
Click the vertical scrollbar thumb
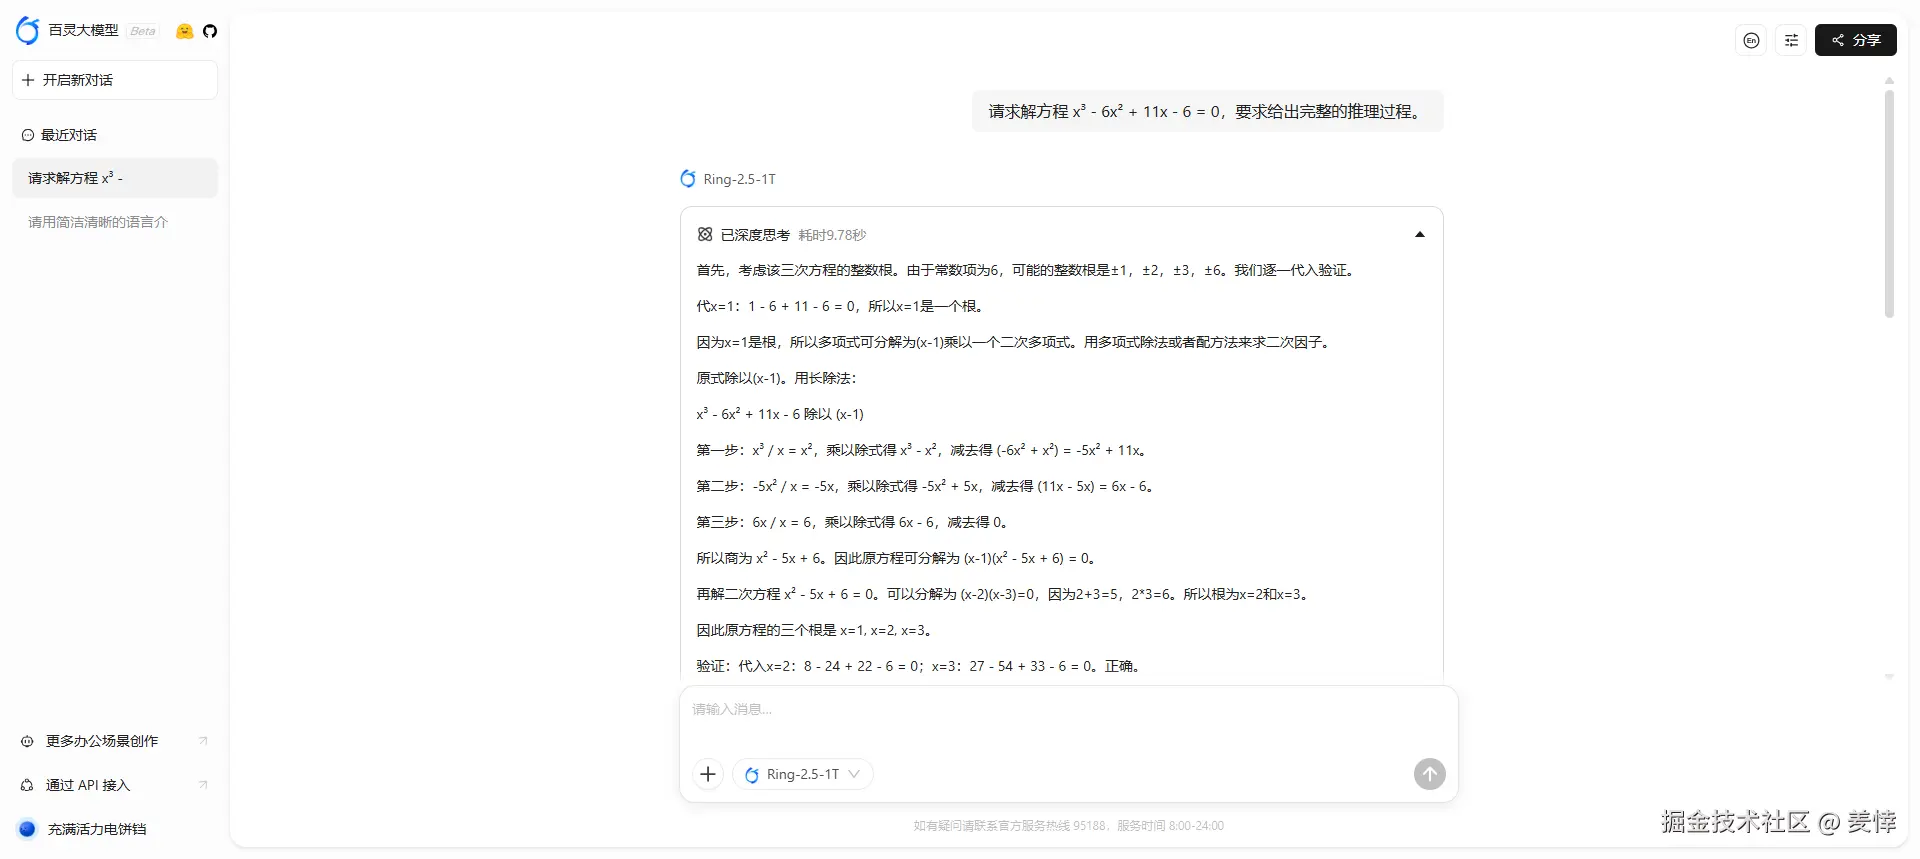click(1889, 204)
